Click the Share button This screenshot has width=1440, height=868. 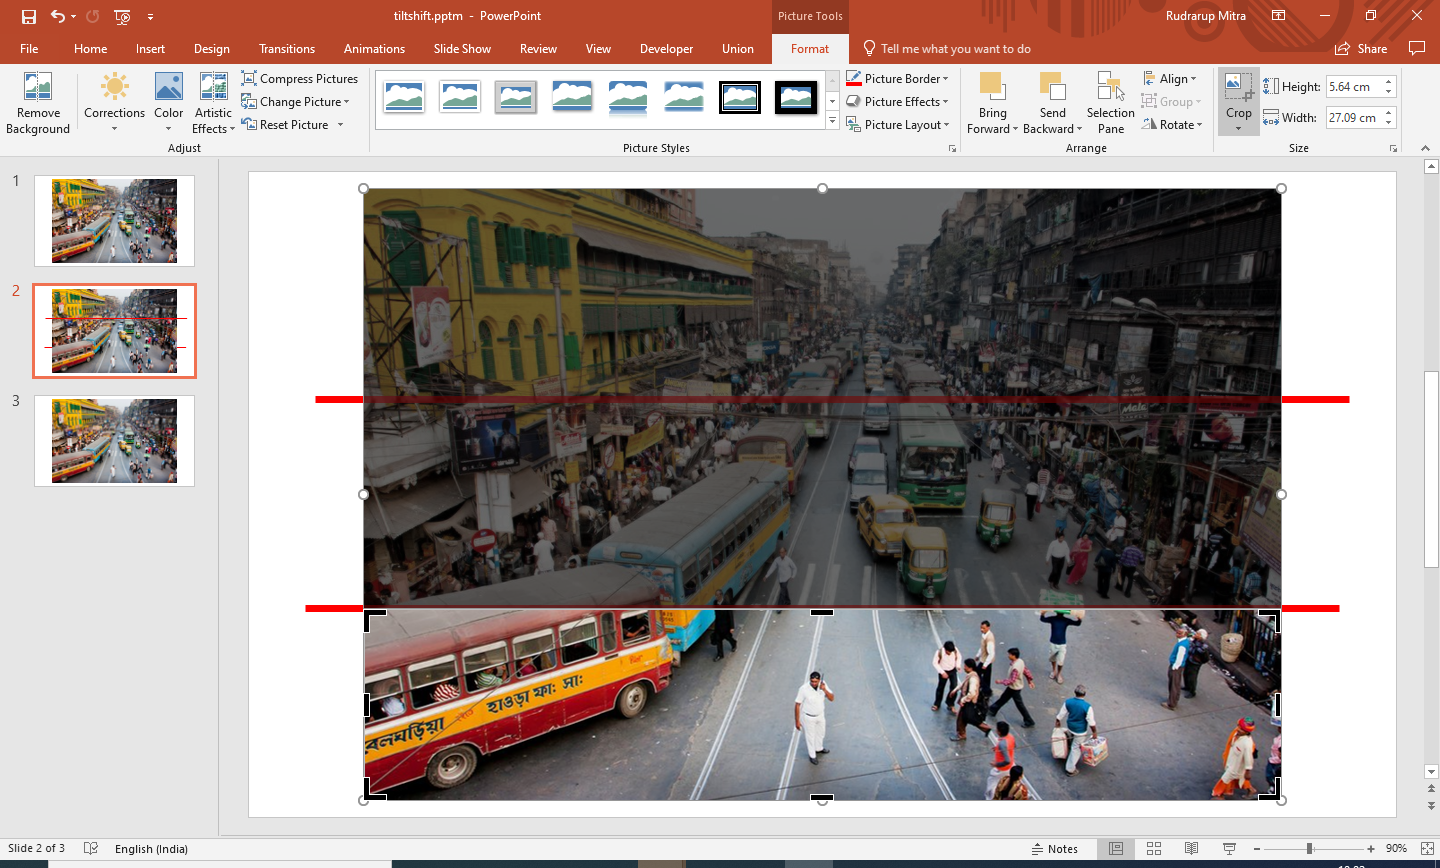[x=1361, y=48]
